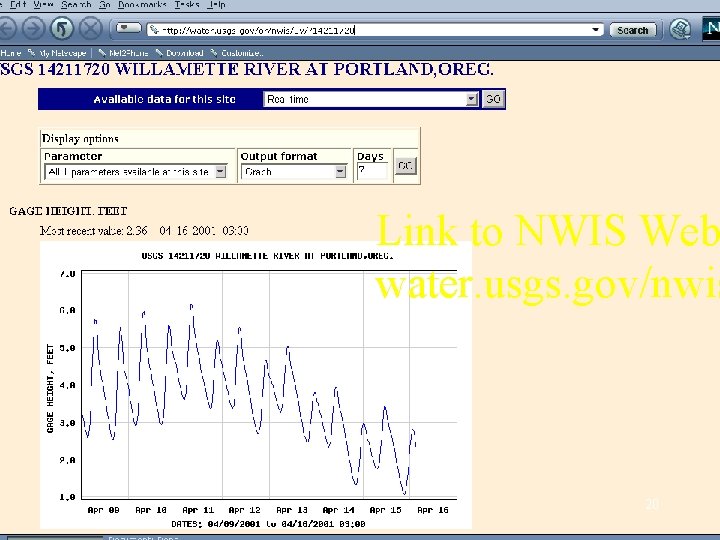Click the Customize toolbar link
This screenshot has height=540, width=720.
tap(237, 53)
